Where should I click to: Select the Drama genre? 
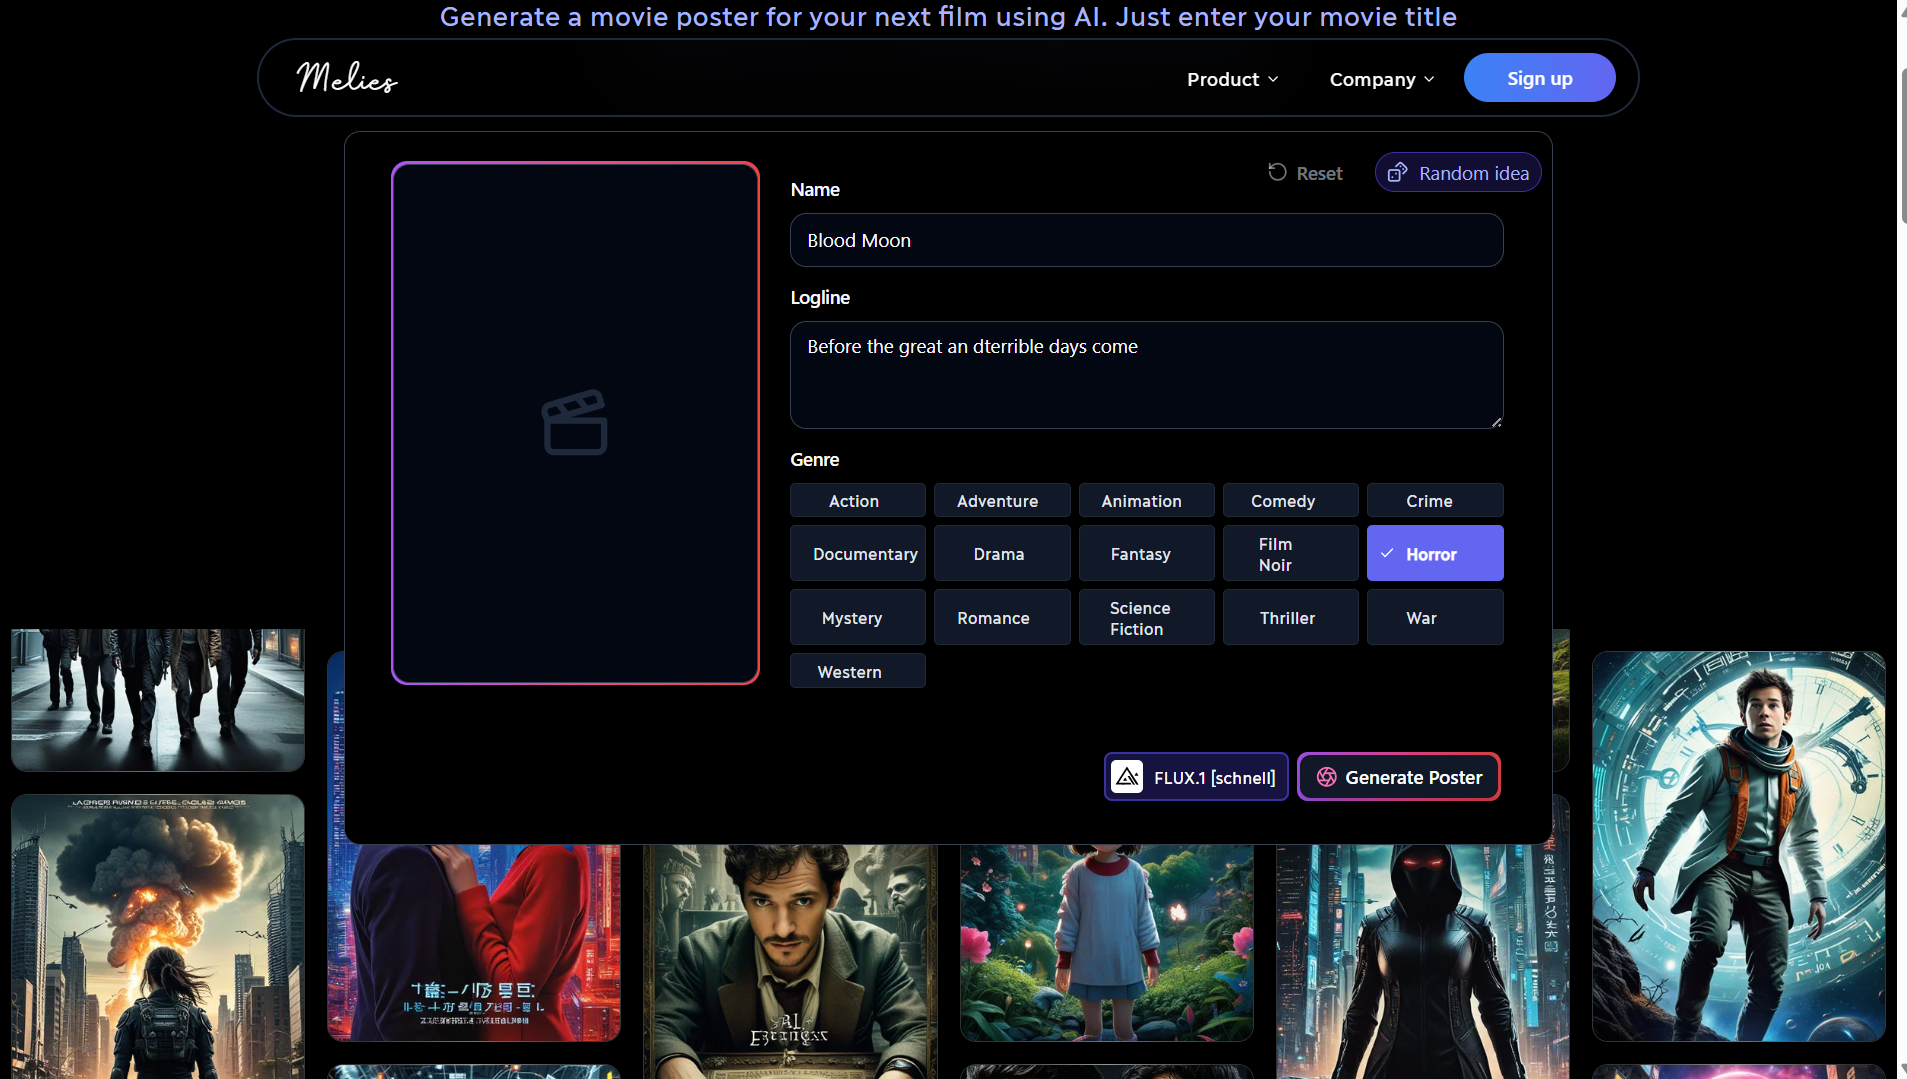1002,553
